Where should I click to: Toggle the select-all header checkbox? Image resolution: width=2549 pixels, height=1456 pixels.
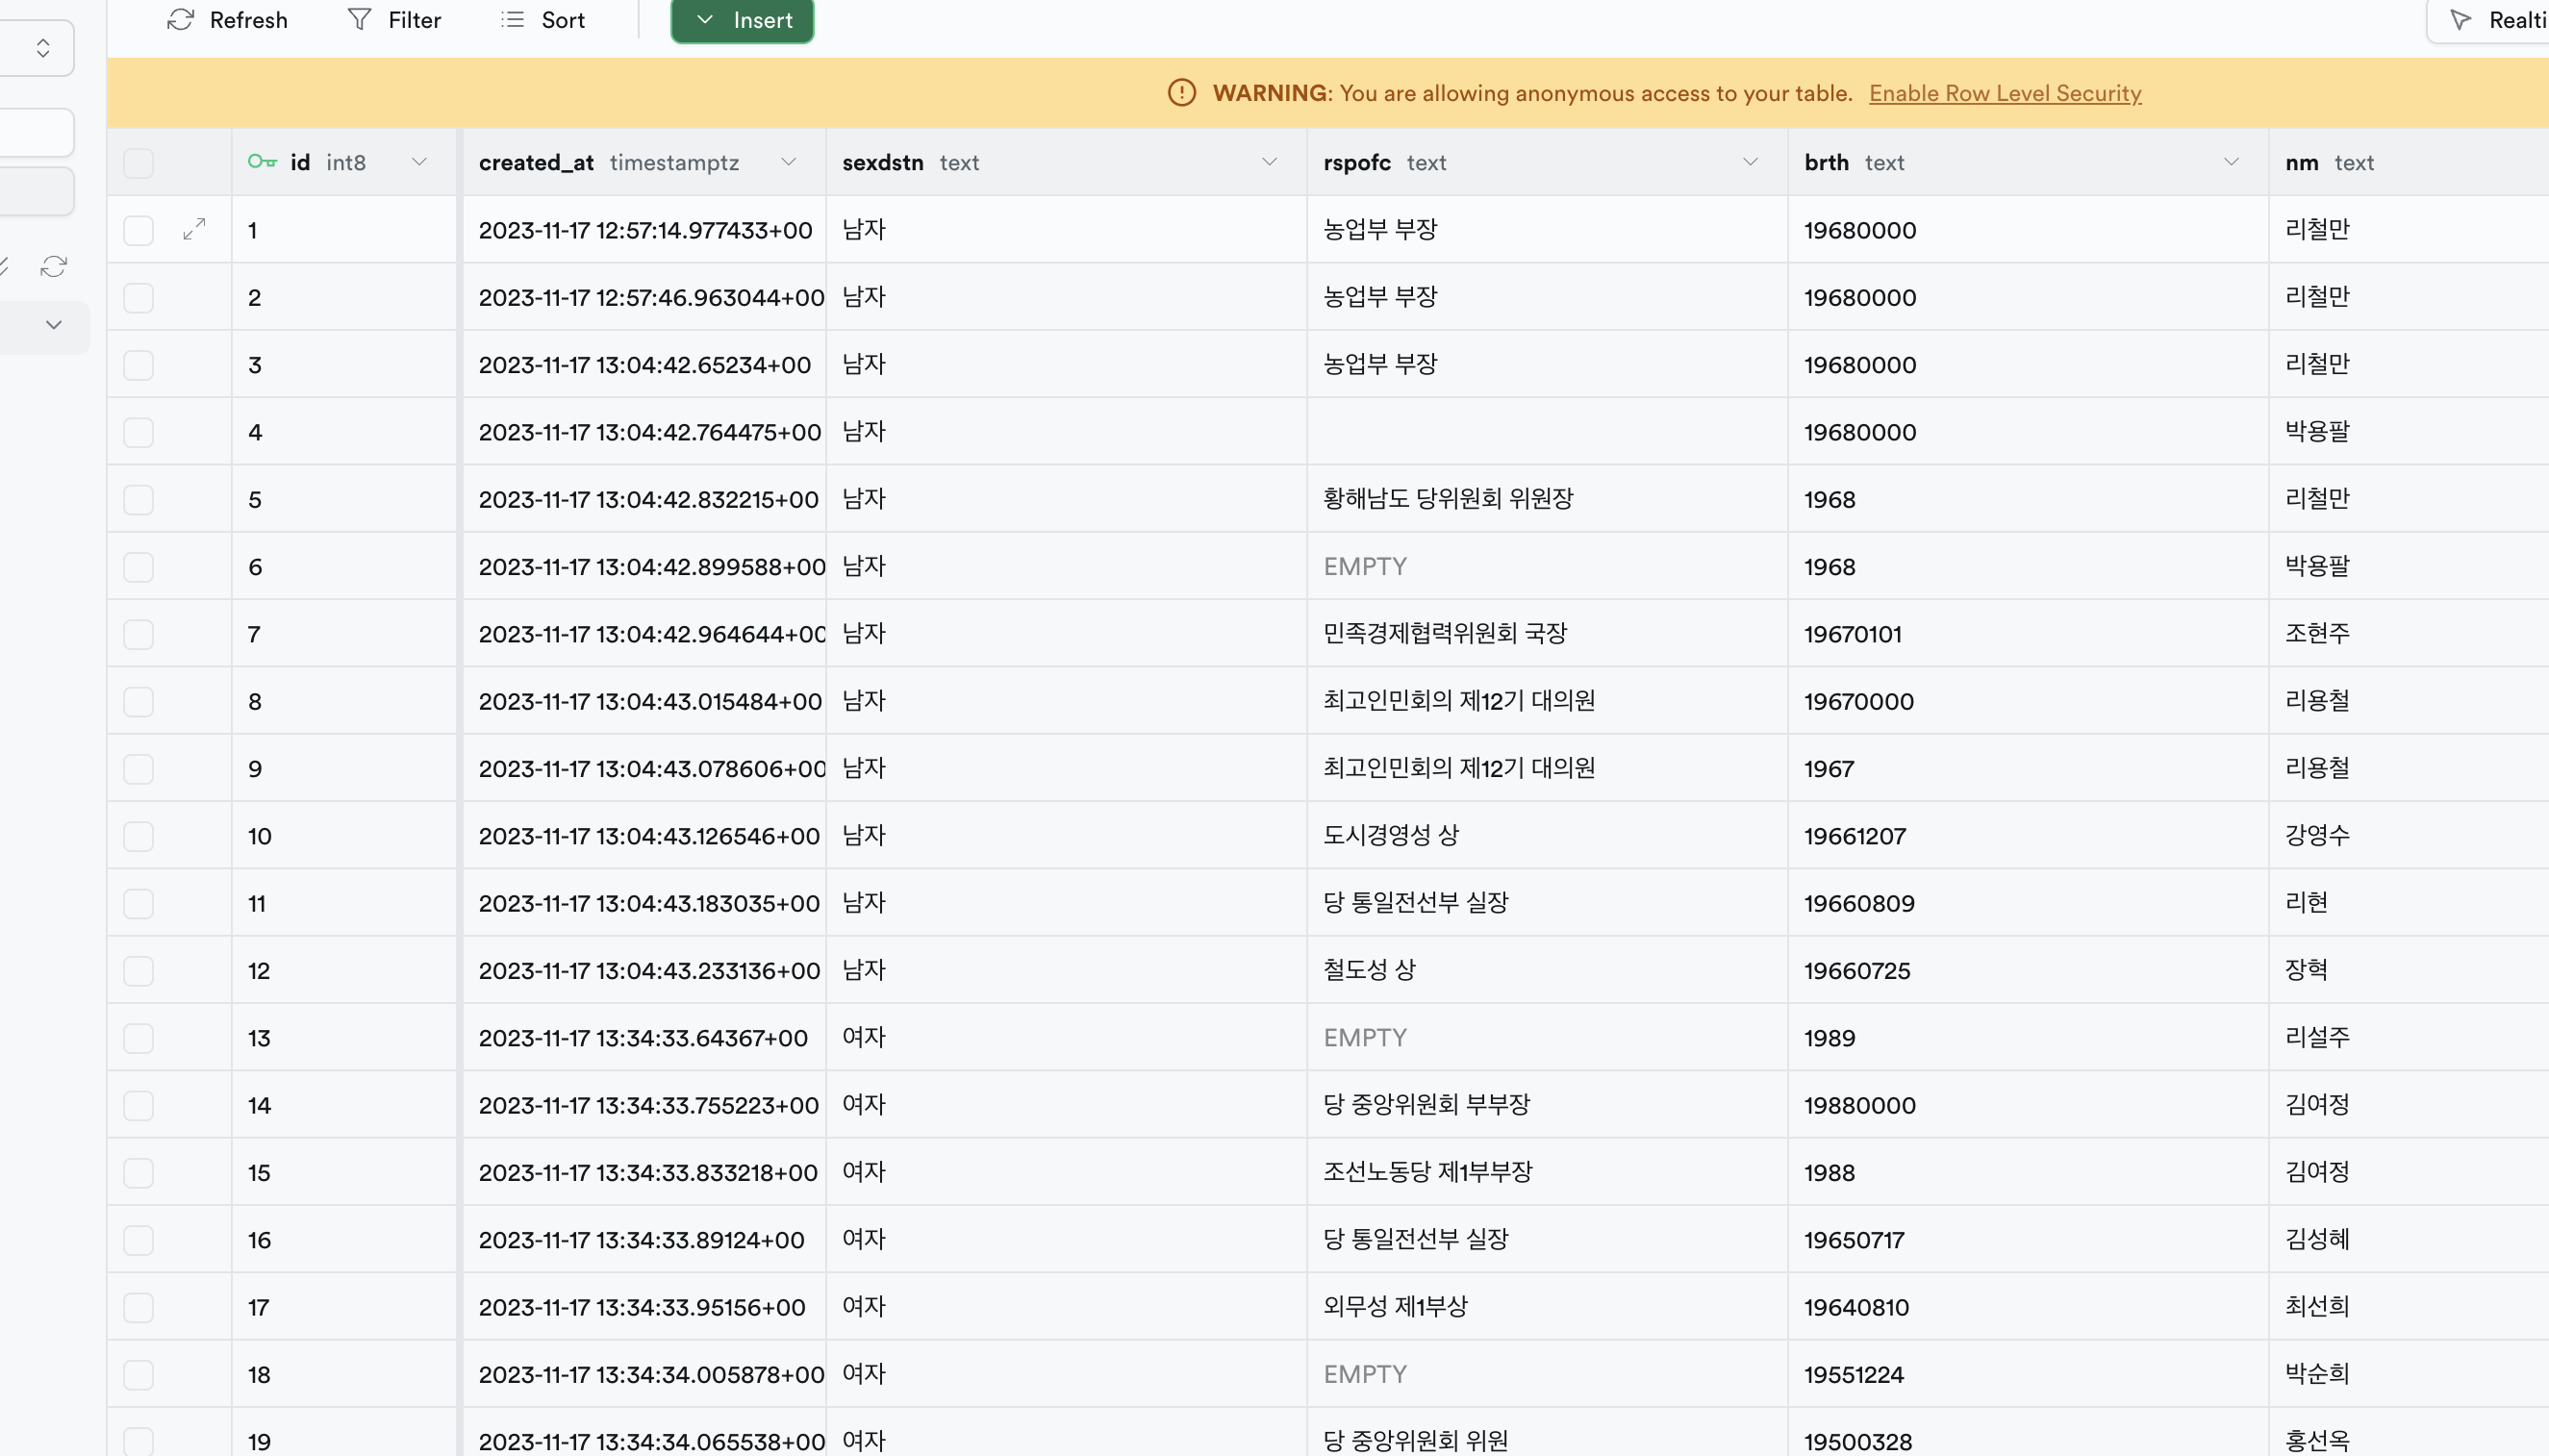click(x=138, y=163)
